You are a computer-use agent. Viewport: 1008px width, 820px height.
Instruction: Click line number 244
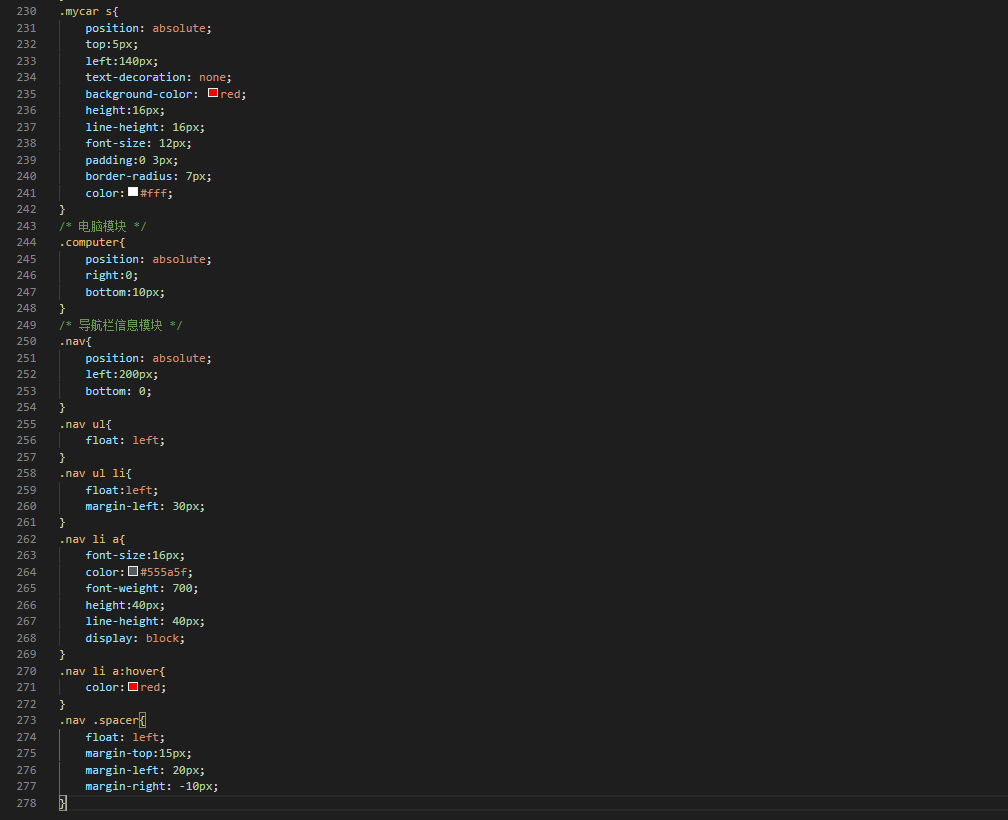pyautogui.click(x=26, y=242)
